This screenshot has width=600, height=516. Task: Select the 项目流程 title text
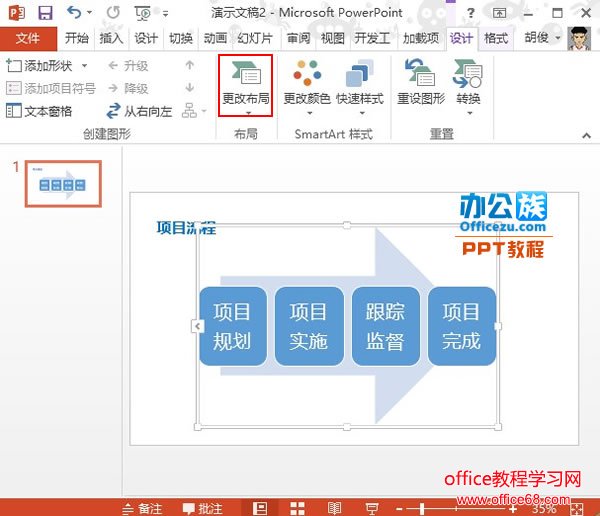coord(186,228)
